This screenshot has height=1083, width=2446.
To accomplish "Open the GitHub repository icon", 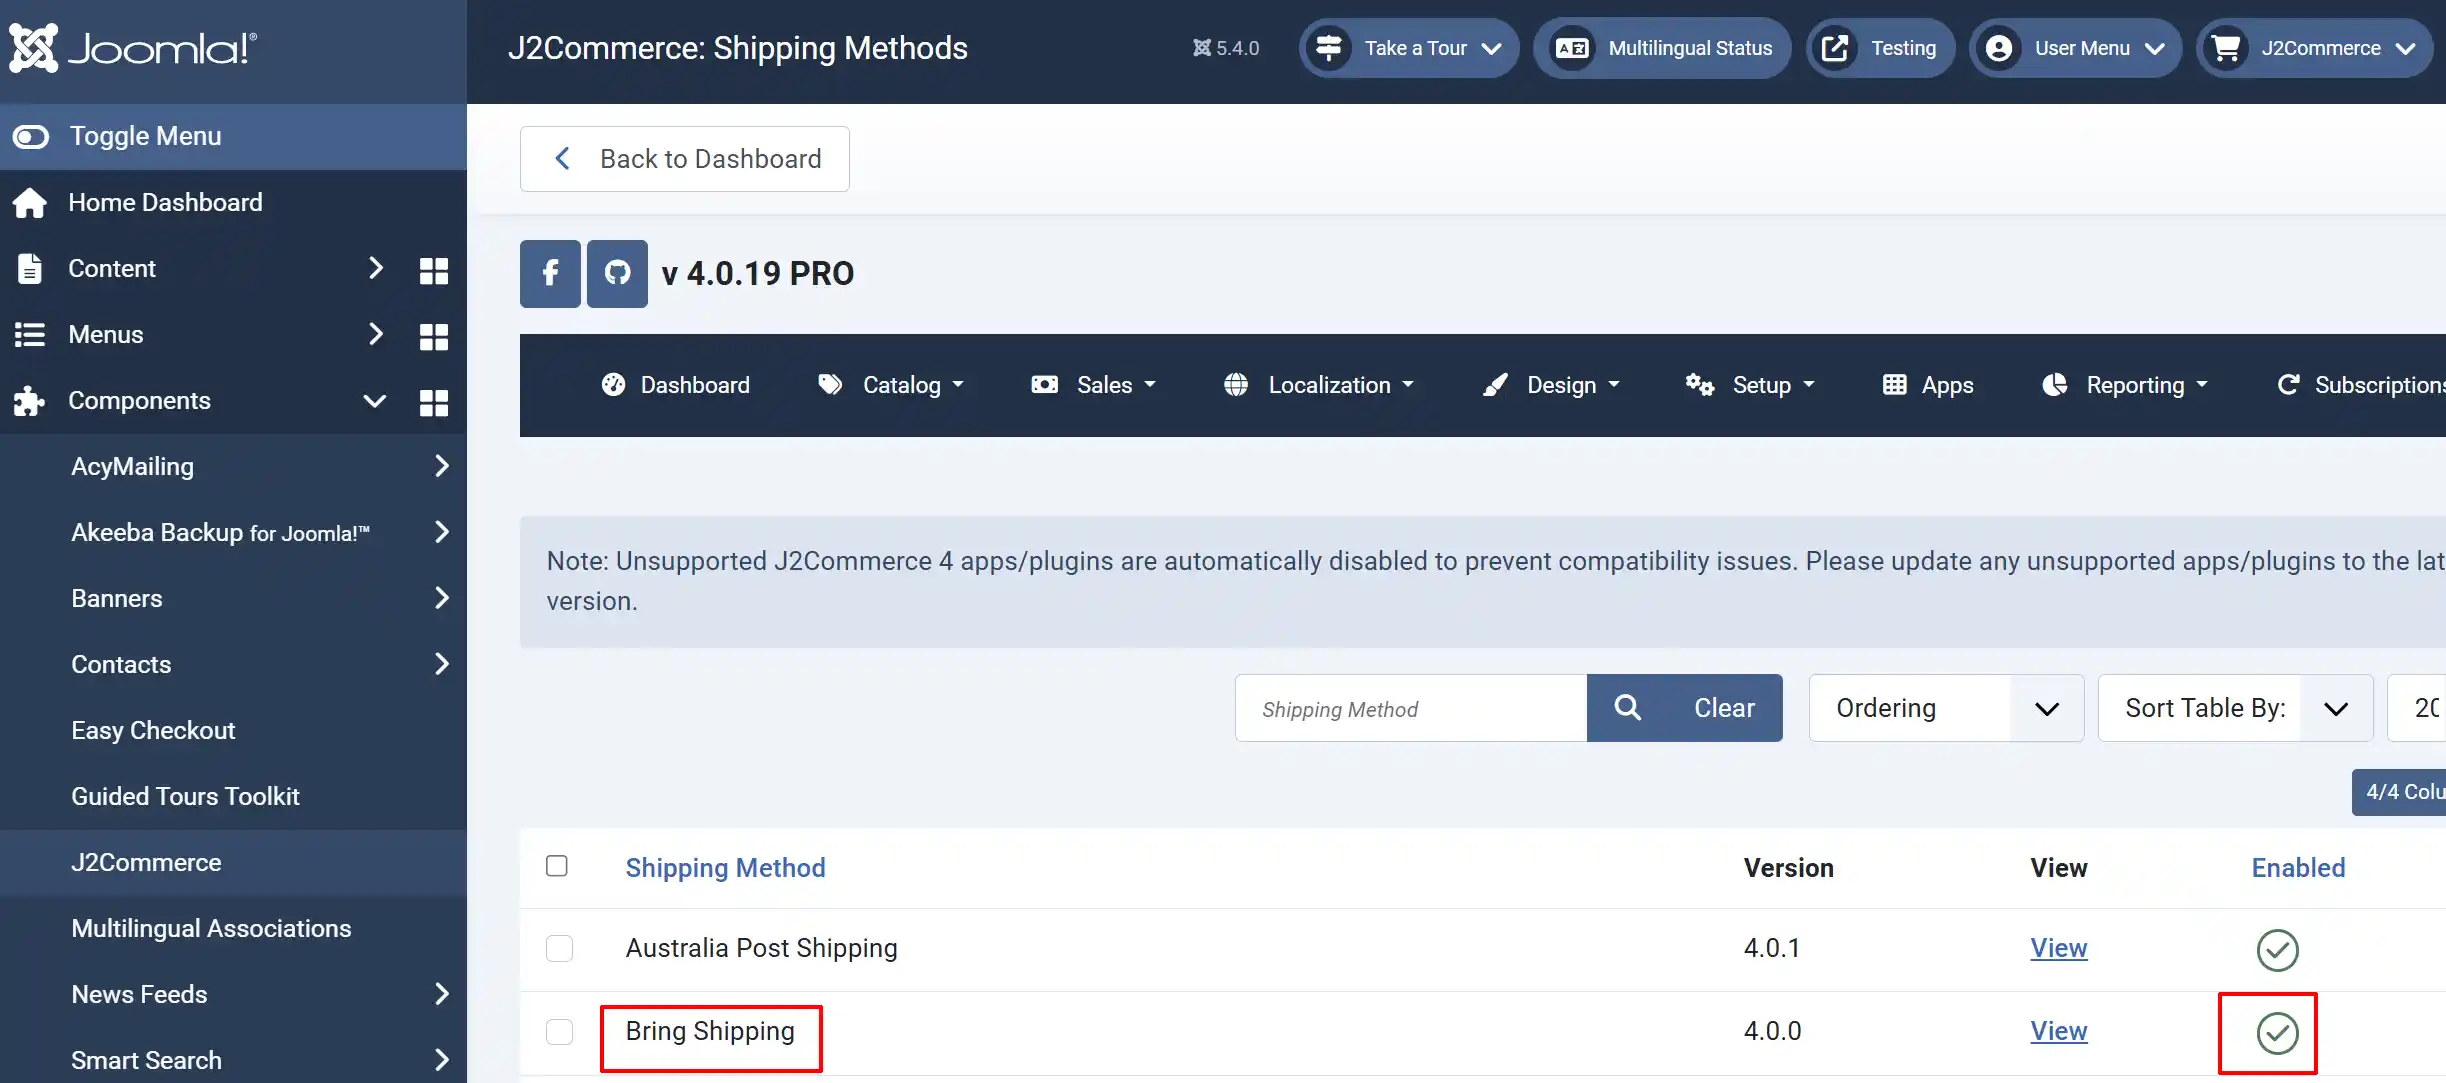I will 617,273.
